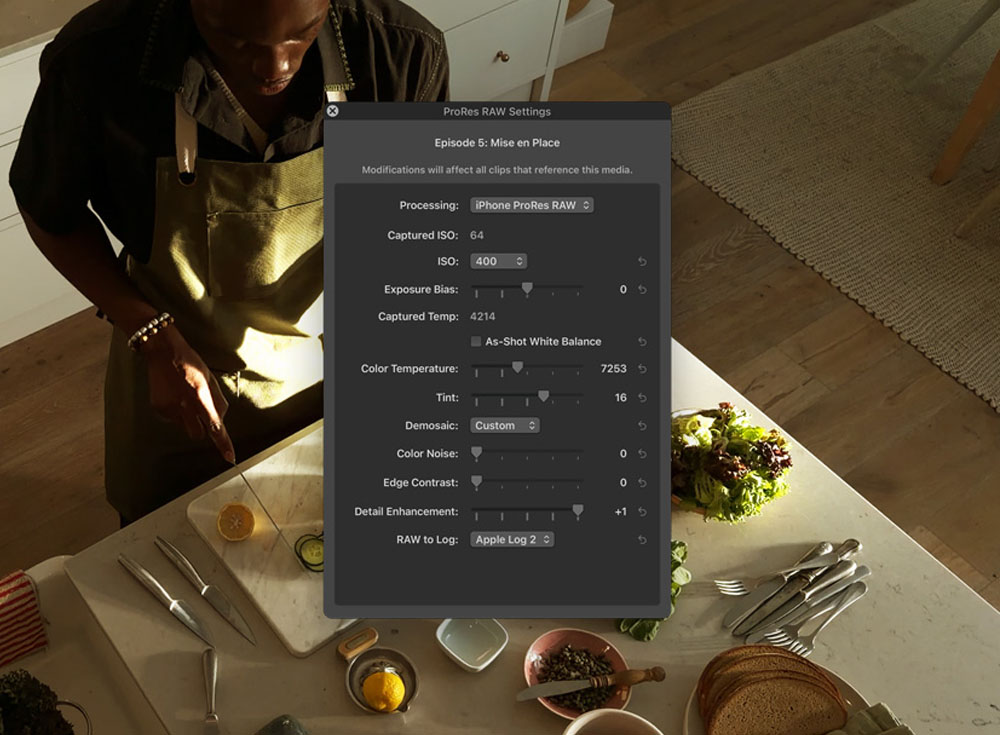1000x735 pixels.
Task: Click the Detail Enhancement reset icon
Action: [642, 512]
